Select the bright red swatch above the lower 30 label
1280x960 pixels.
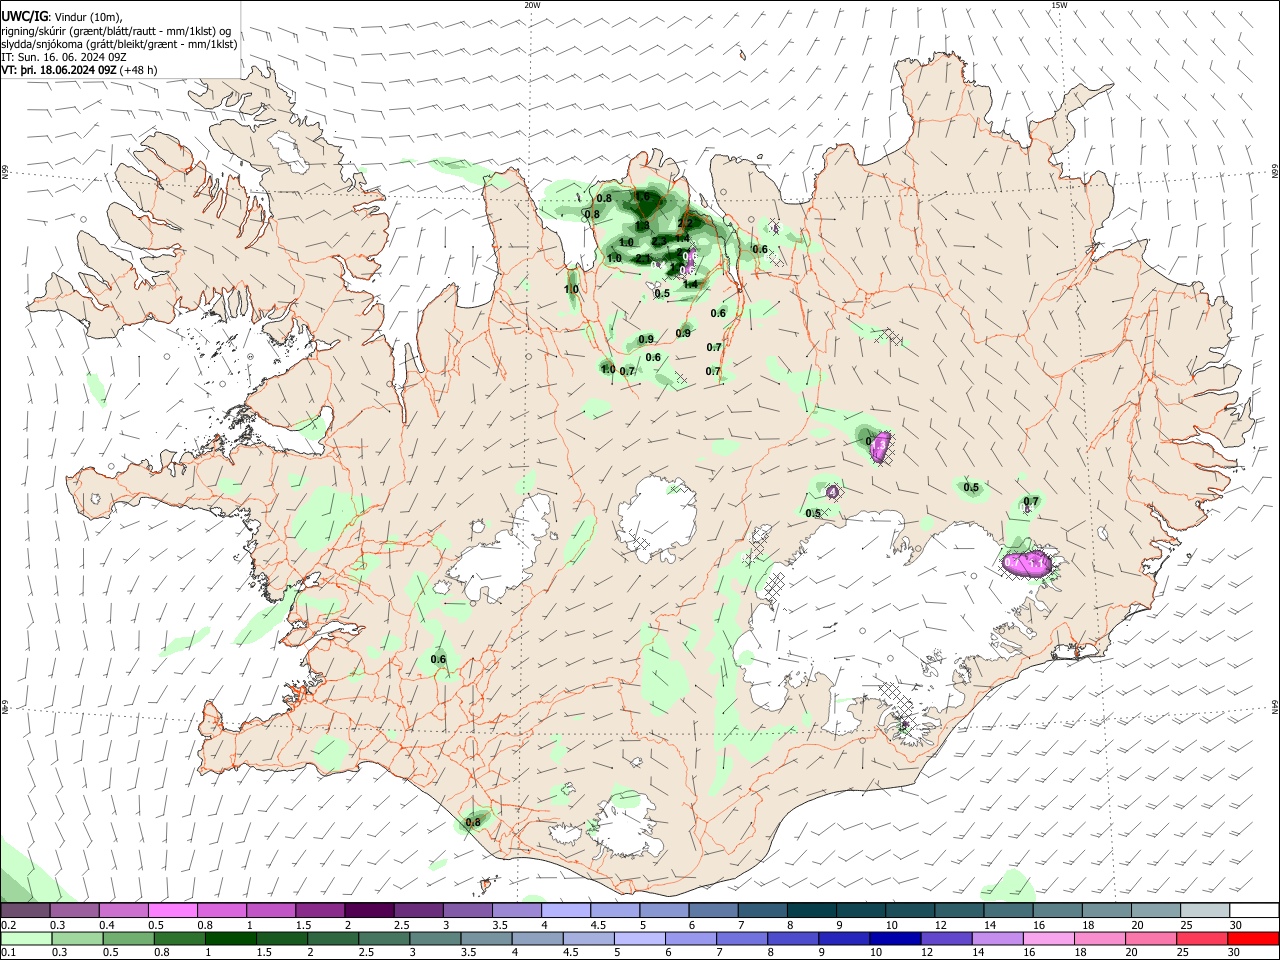1253,939
